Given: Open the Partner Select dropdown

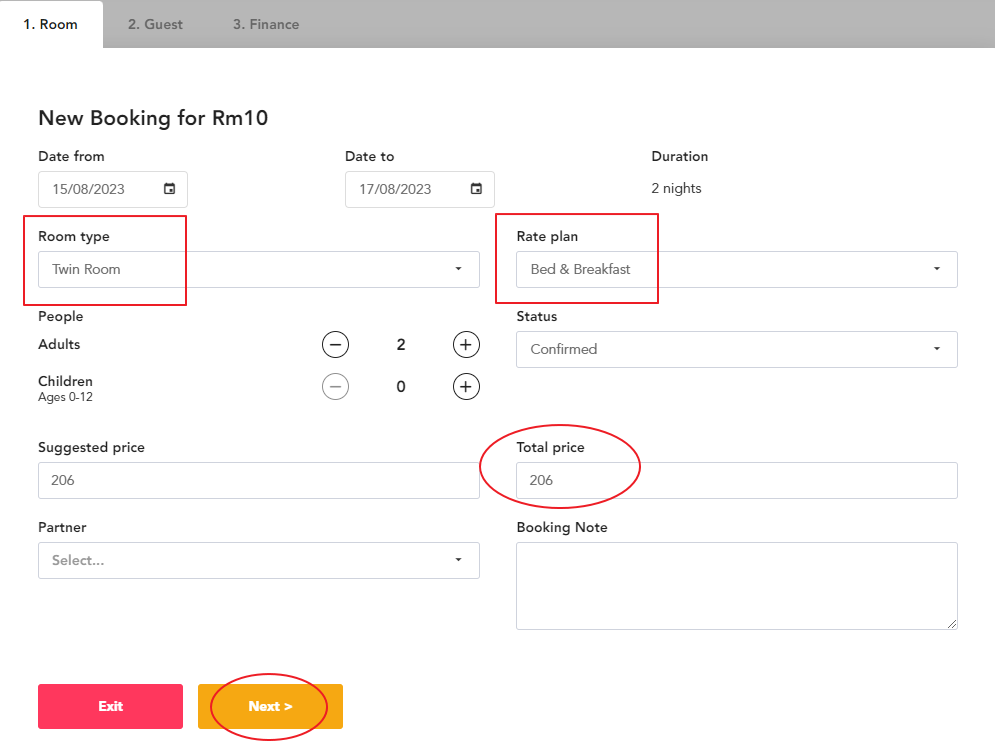Looking at the screenshot, I should pyautogui.click(x=259, y=560).
